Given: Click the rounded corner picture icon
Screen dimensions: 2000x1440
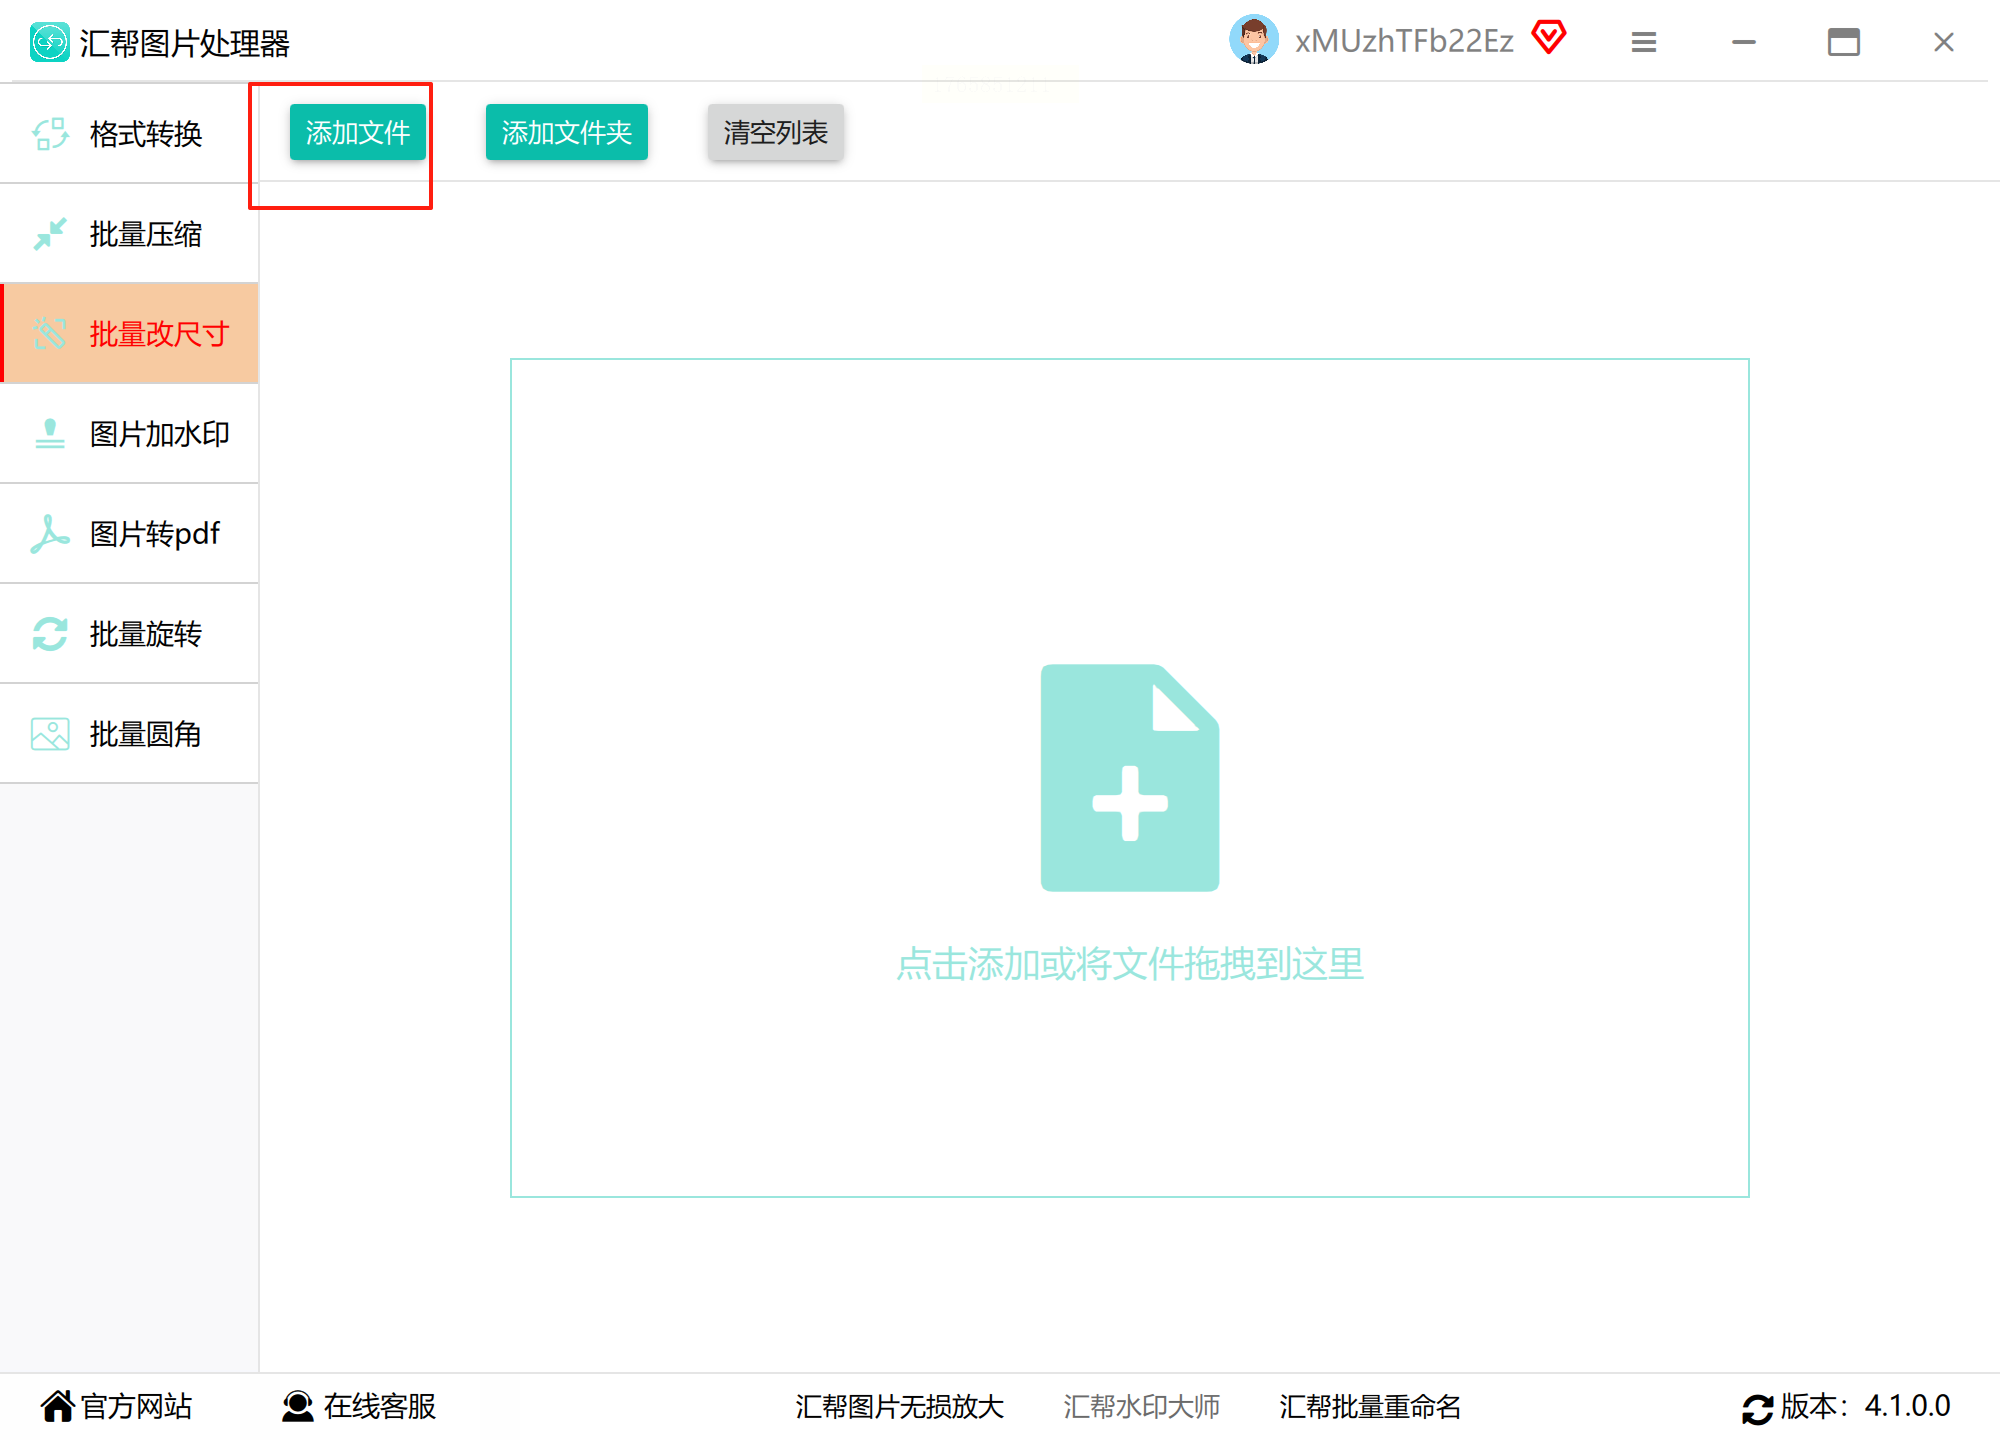Looking at the screenshot, I should pos(50,734).
